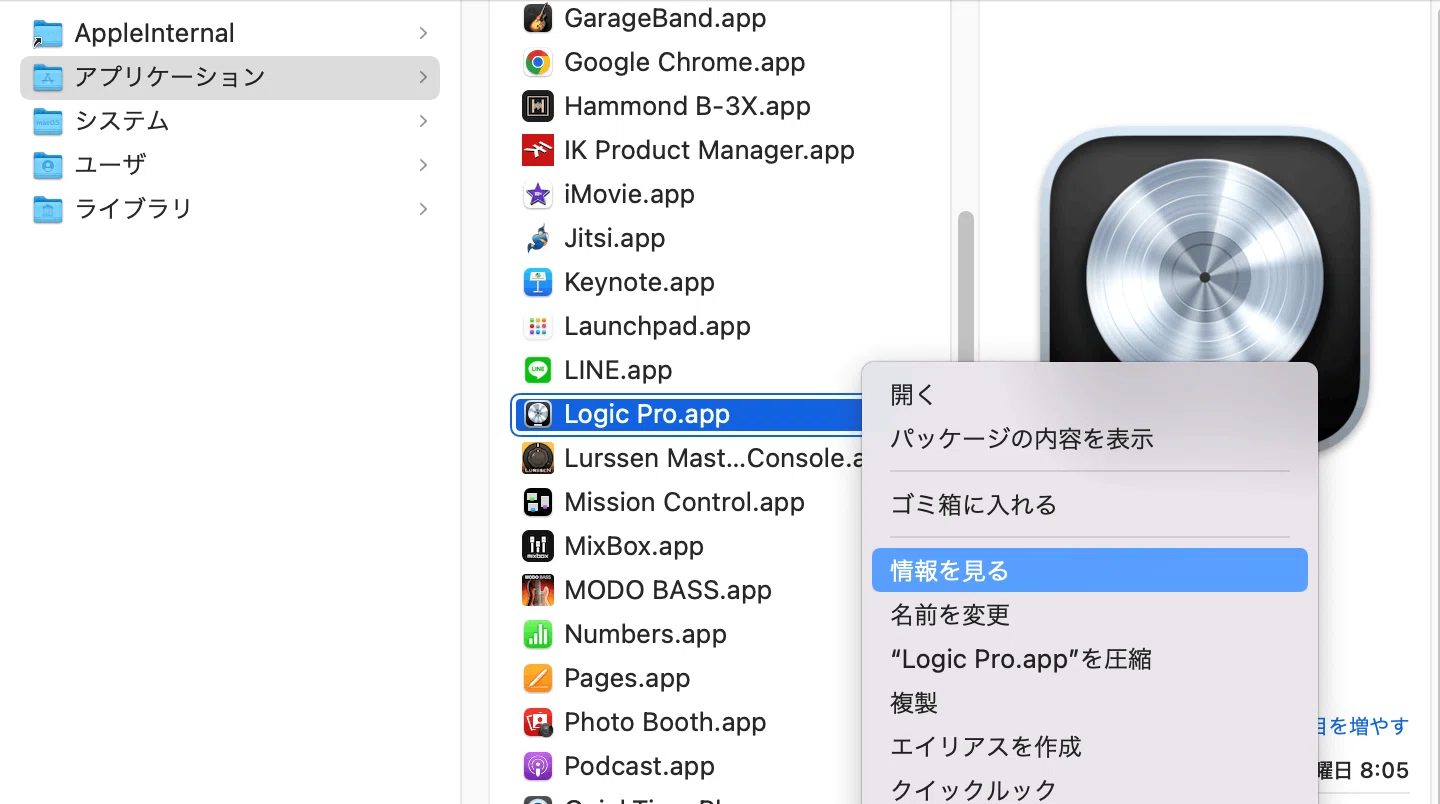Select the GarageBand.app file name
The image size is (1440, 804).
pyautogui.click(x=665, y=18)
